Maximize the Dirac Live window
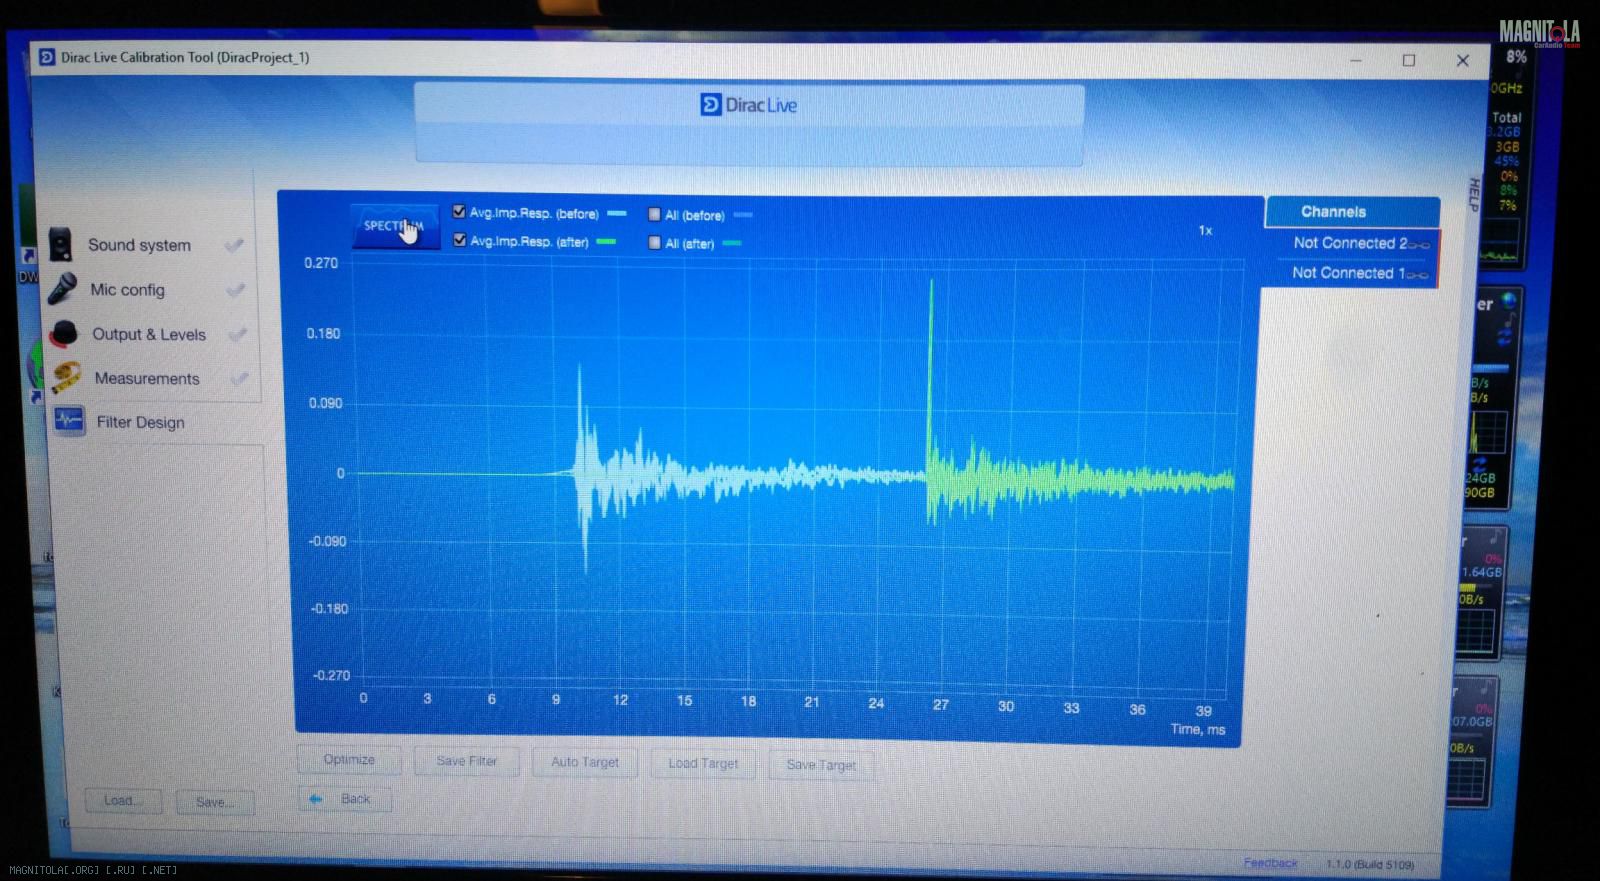This screenshot has height=881, width=1600. point(1409,61)
